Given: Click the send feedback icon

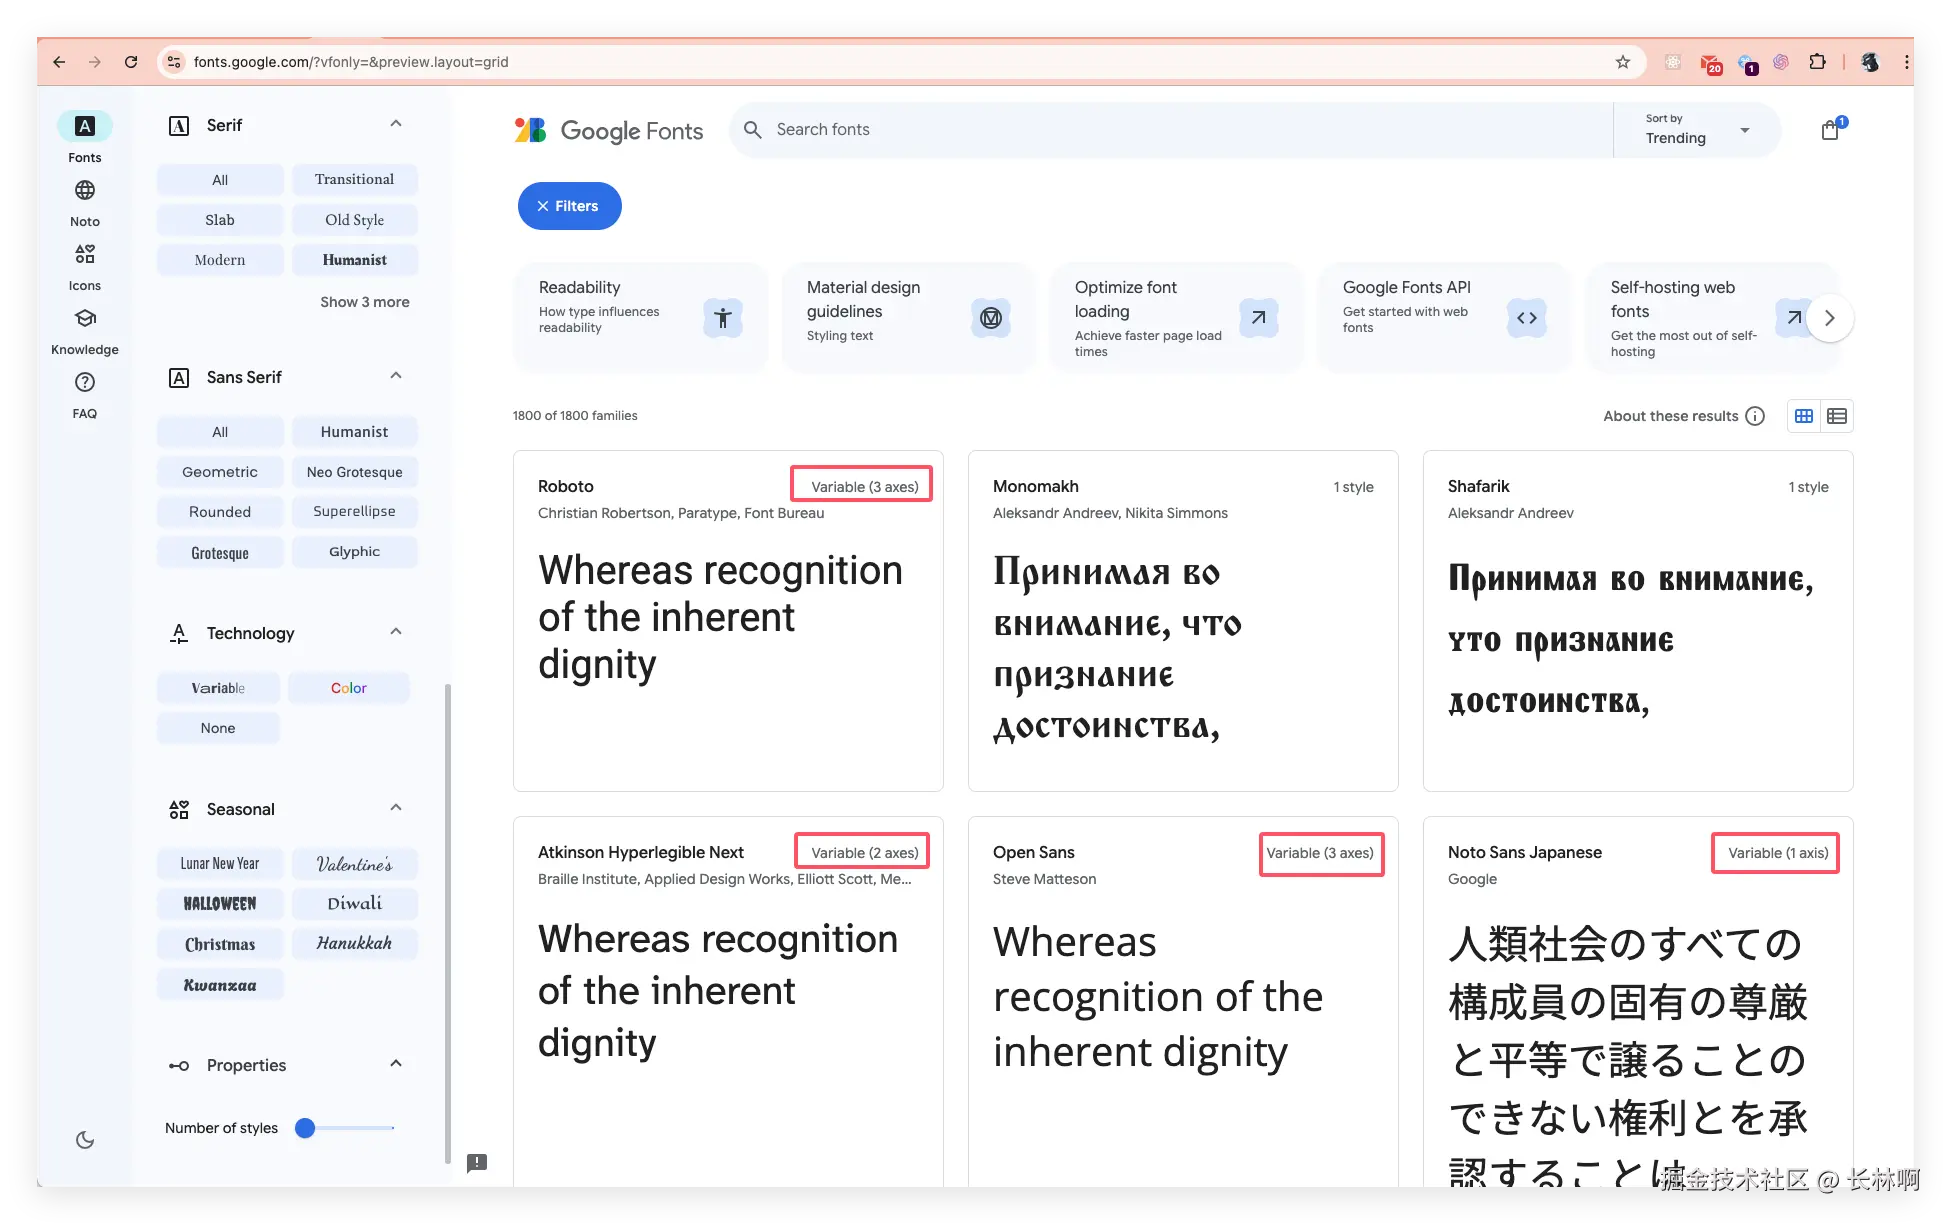Looking at the screenshot, I should [x=477, y=1163].
